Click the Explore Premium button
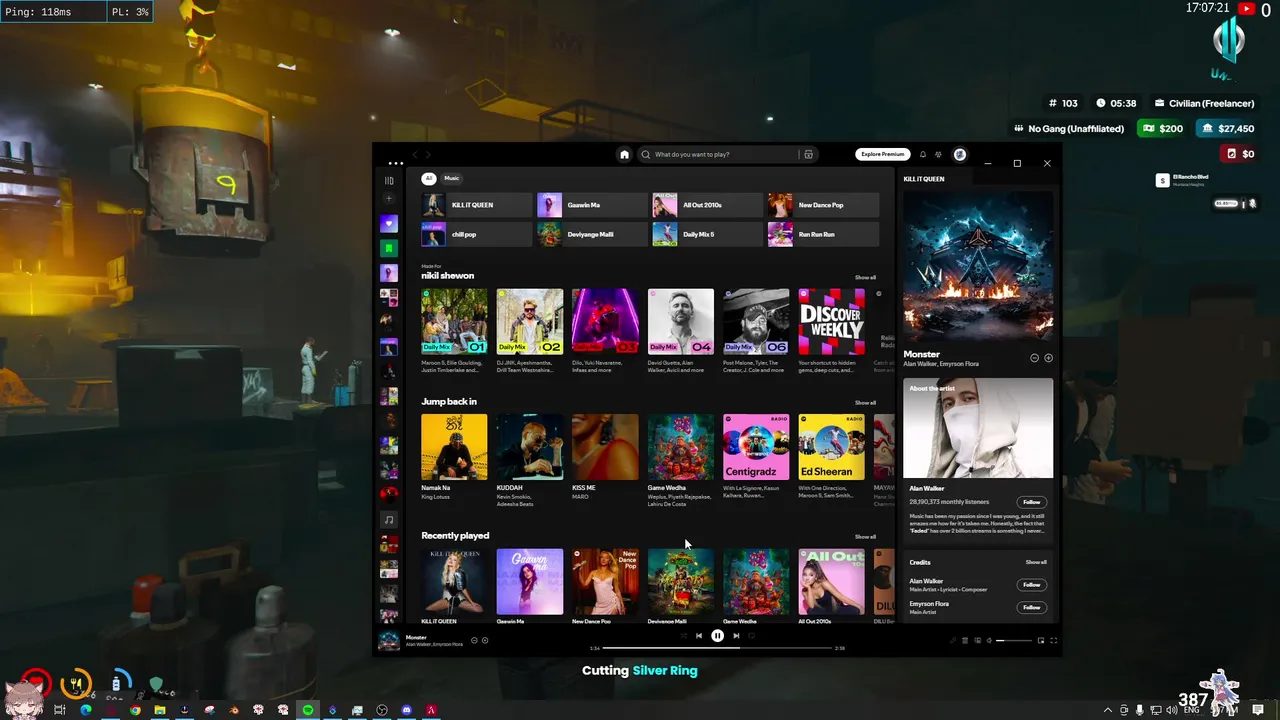 (x=882, y=154)
